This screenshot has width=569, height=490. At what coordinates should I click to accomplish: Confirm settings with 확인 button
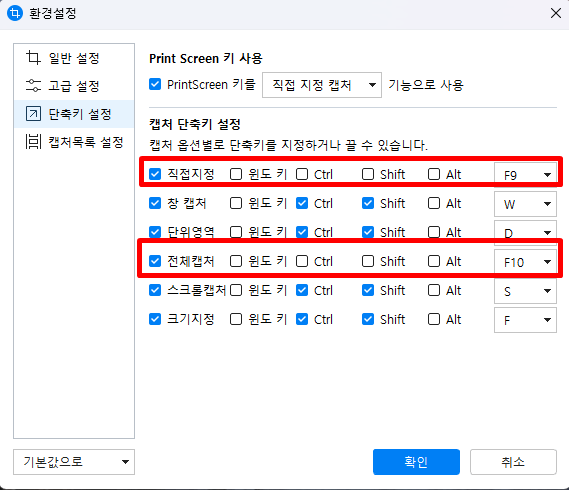416,462
